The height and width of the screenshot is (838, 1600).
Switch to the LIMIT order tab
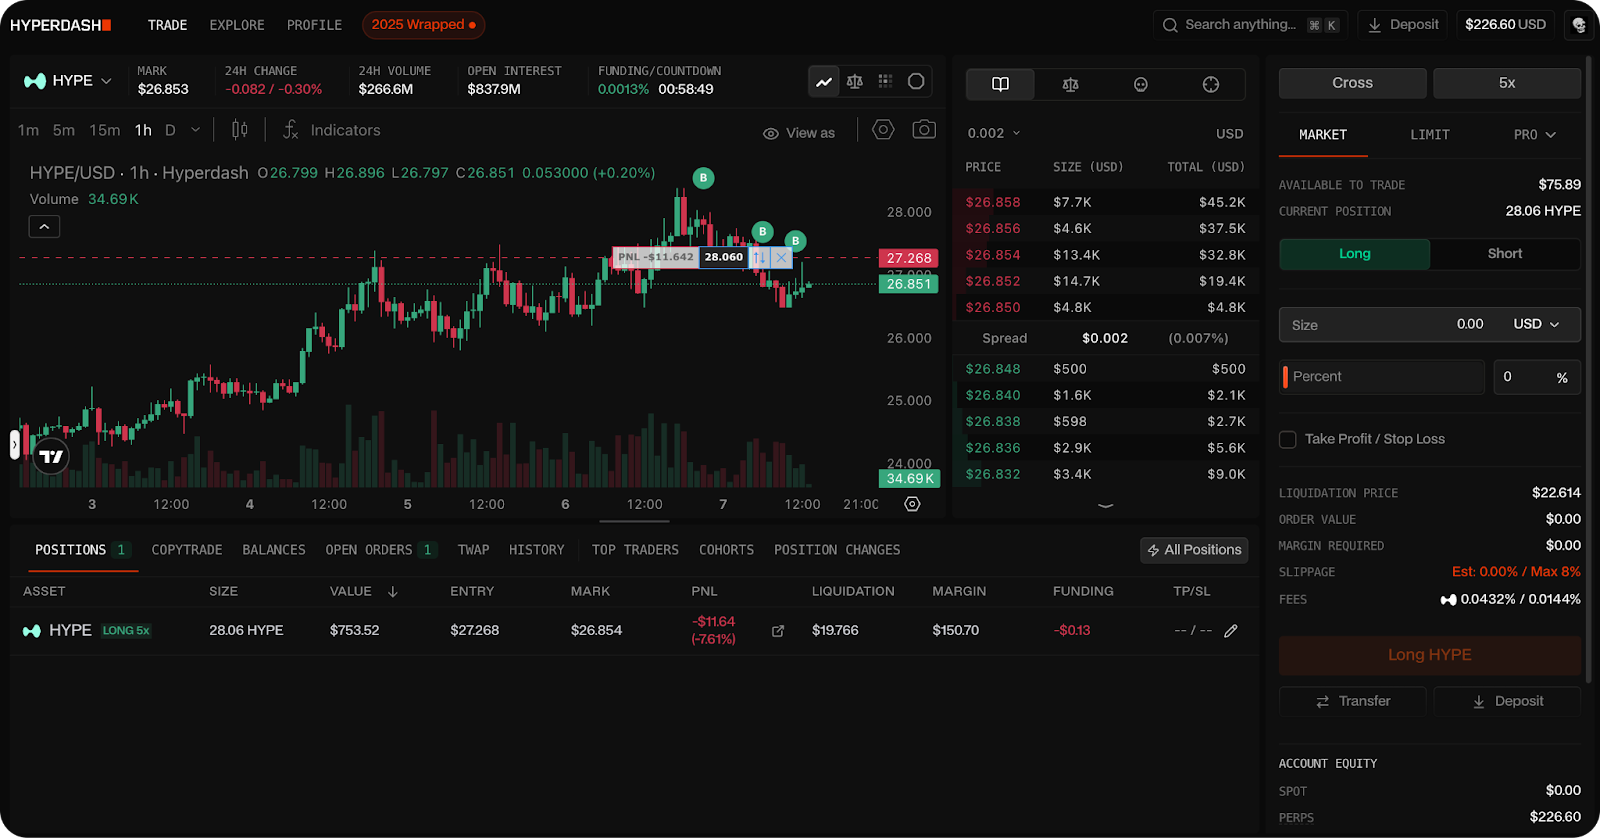tap(1430, 135)
